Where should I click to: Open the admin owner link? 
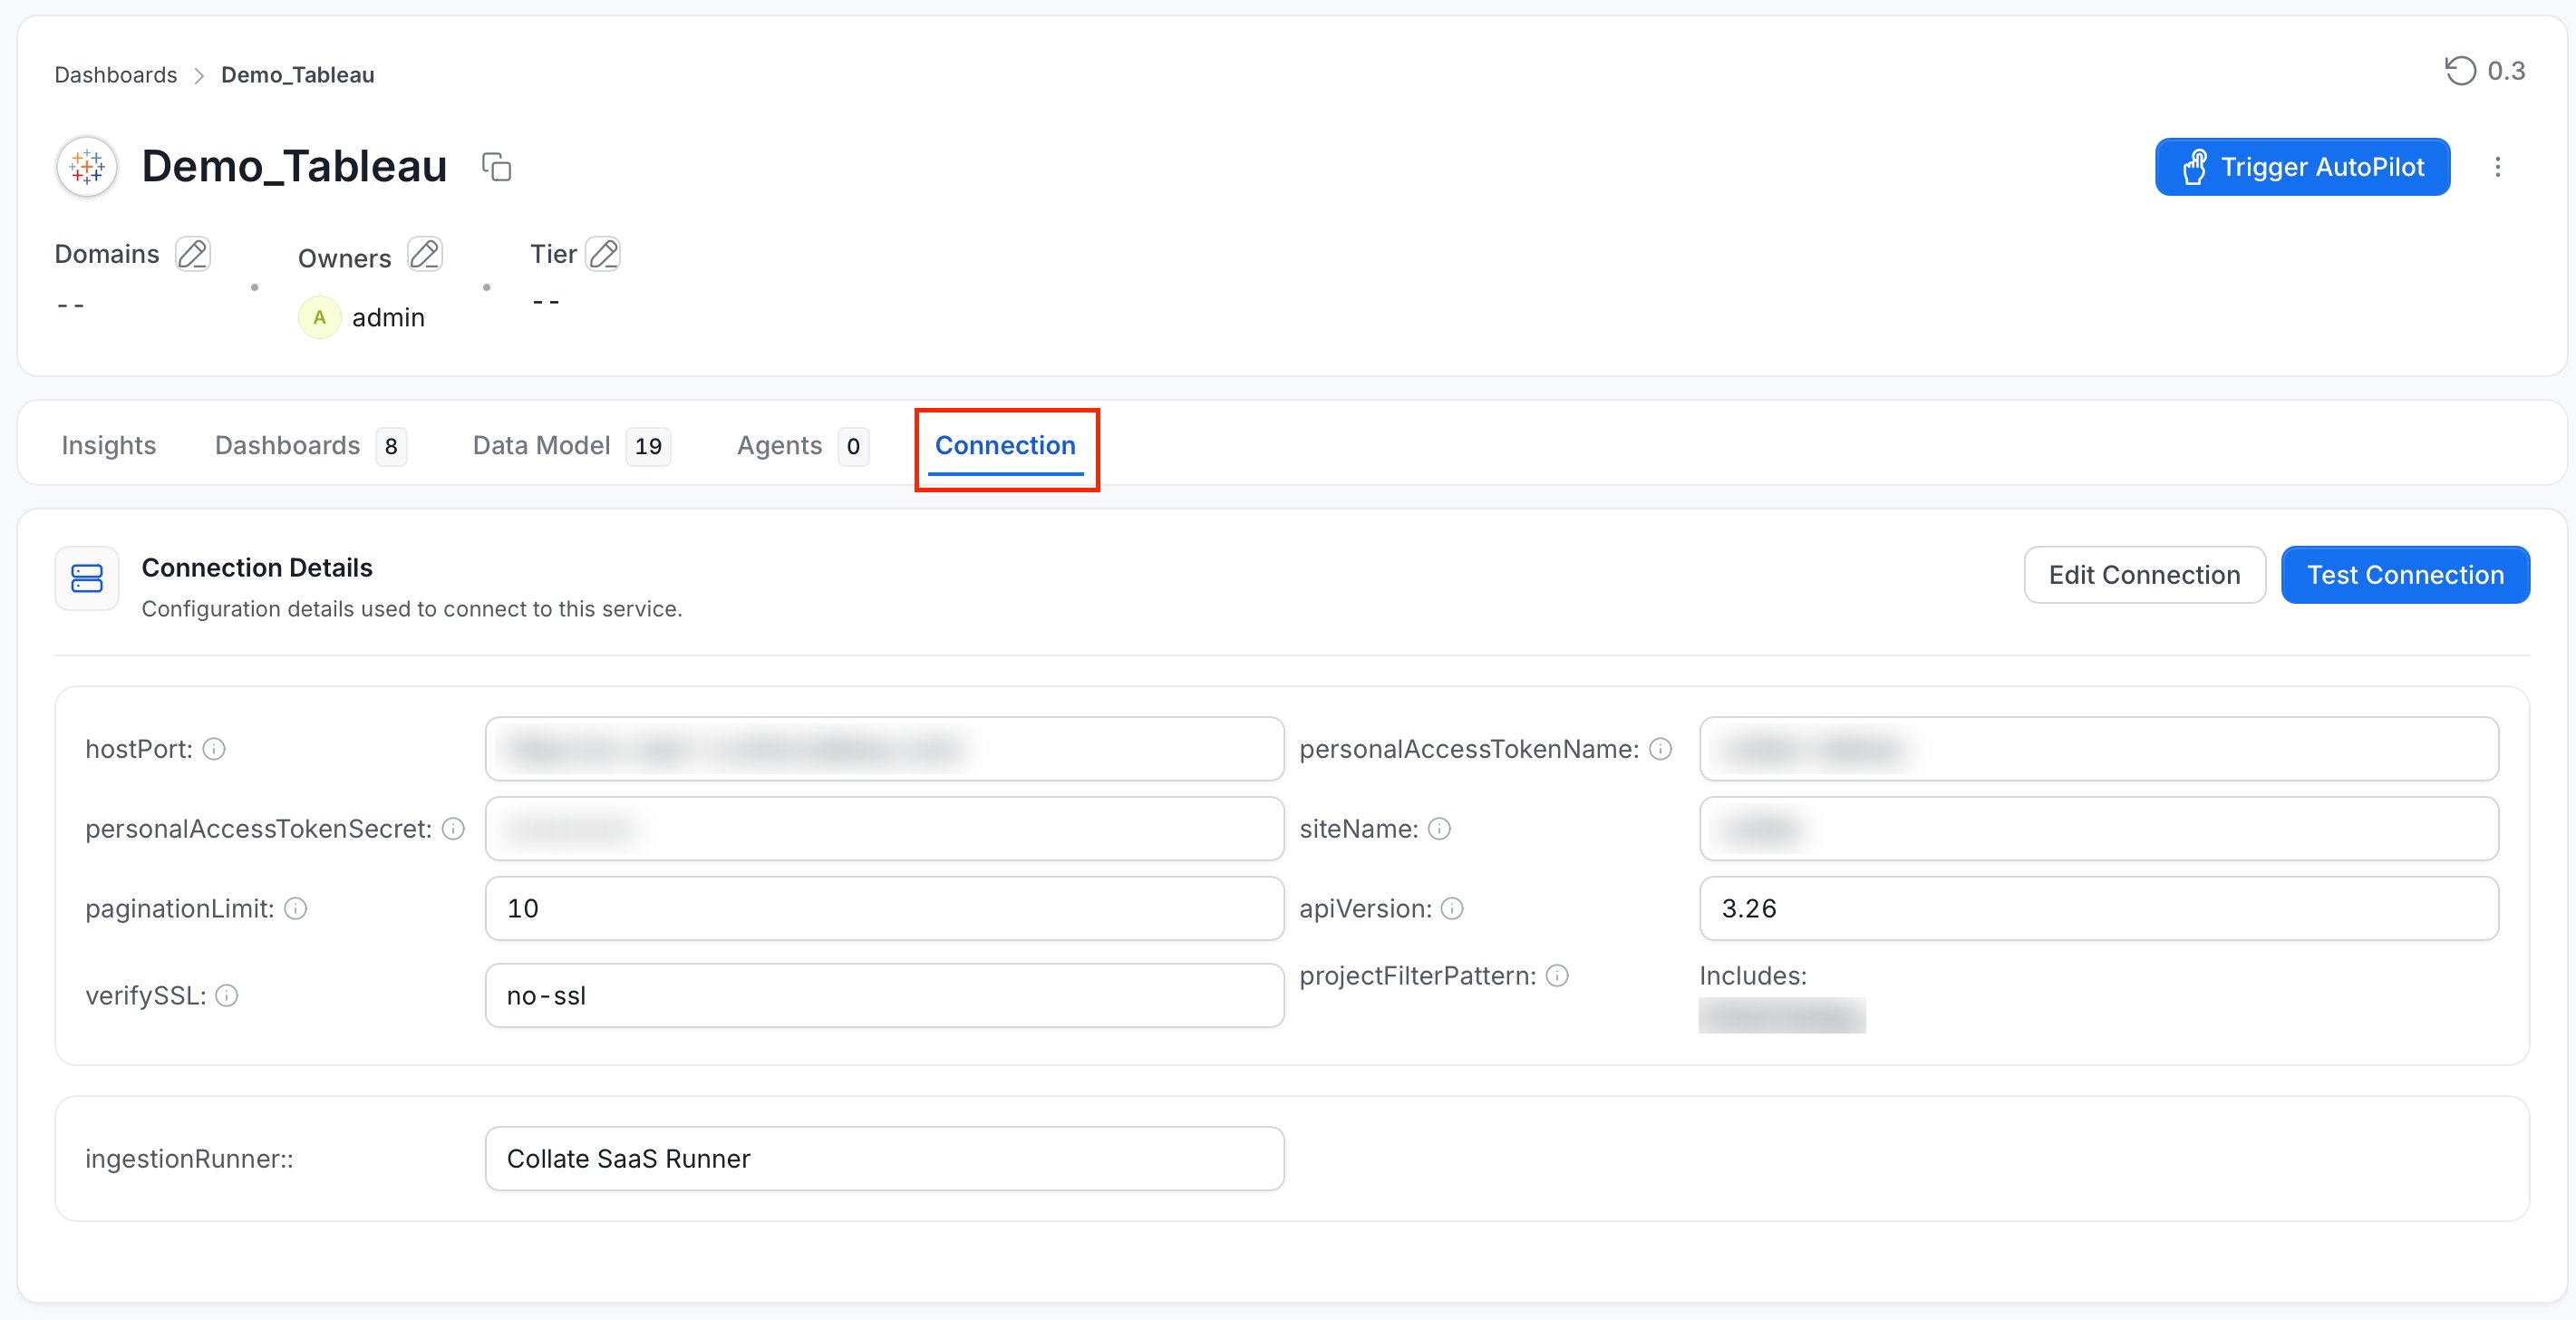point(388,318)
